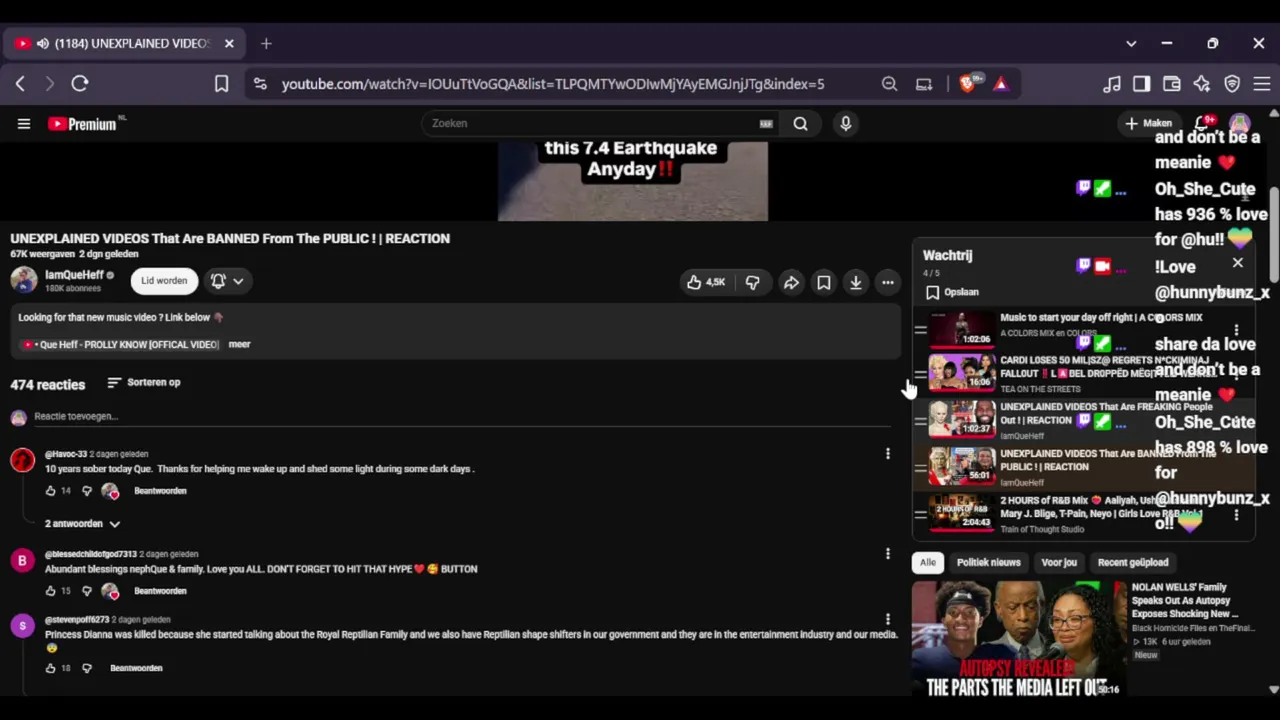View site information icon in address bar
This screenshot has width=1280, height=720.
click(260, 84)
